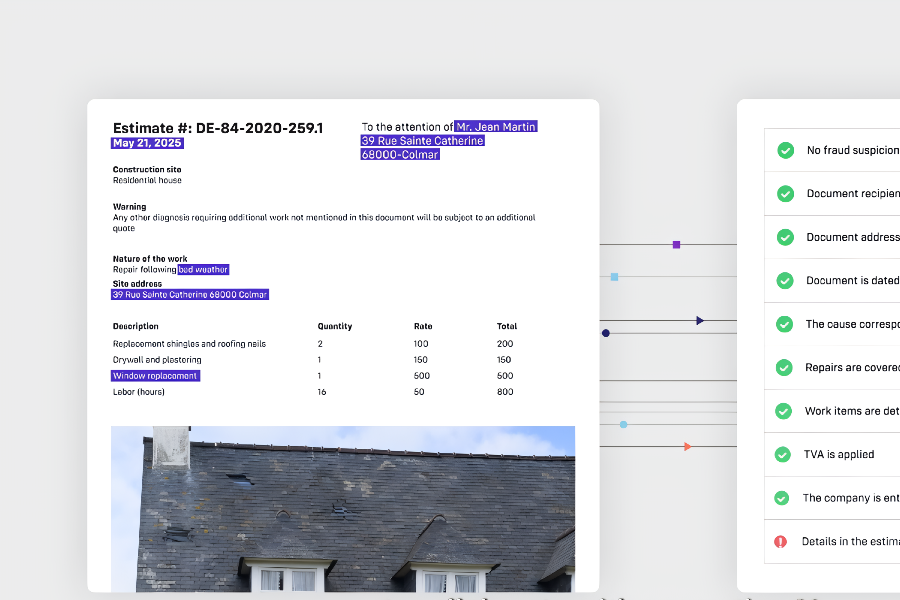The width and height of the screenshot is (900, 600).
Task: Click the 200 total for shingles
Action: pyautogui.click(x=505, y=344)
